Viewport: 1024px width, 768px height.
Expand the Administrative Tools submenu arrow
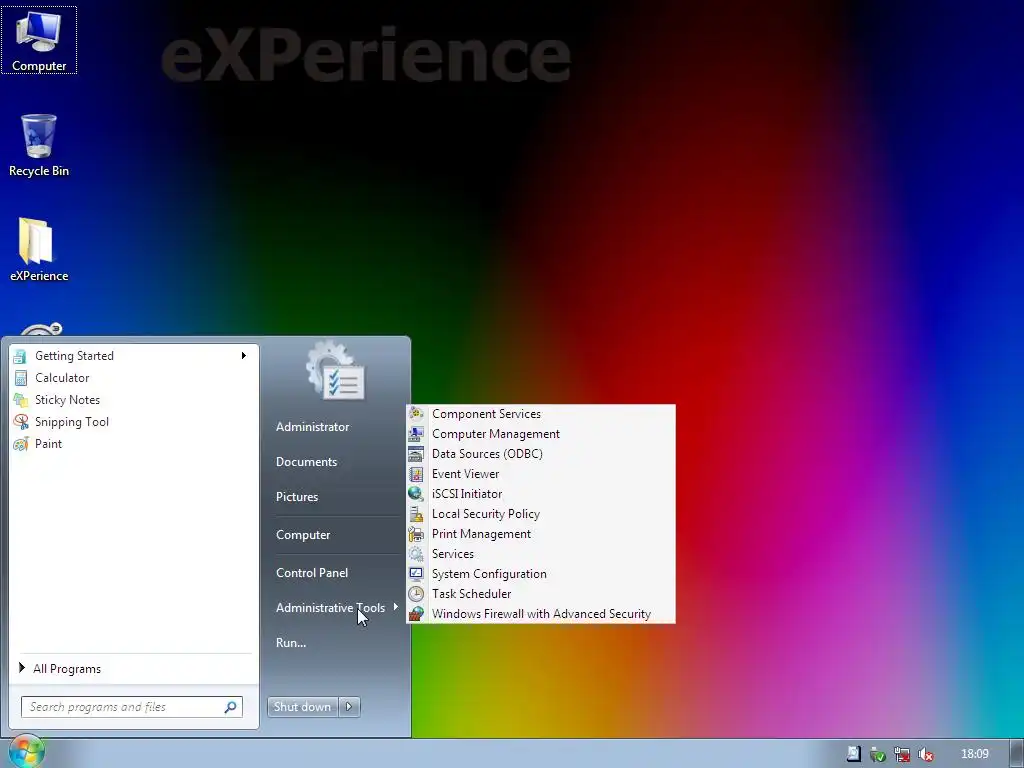coord(396,607)
